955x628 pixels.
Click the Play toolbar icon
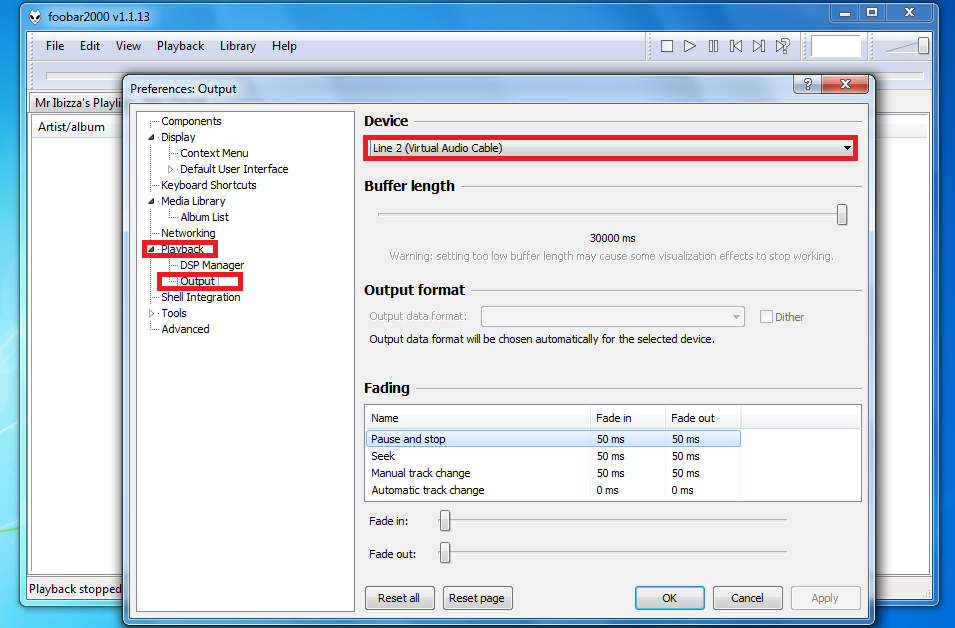[x=689, y=46]
